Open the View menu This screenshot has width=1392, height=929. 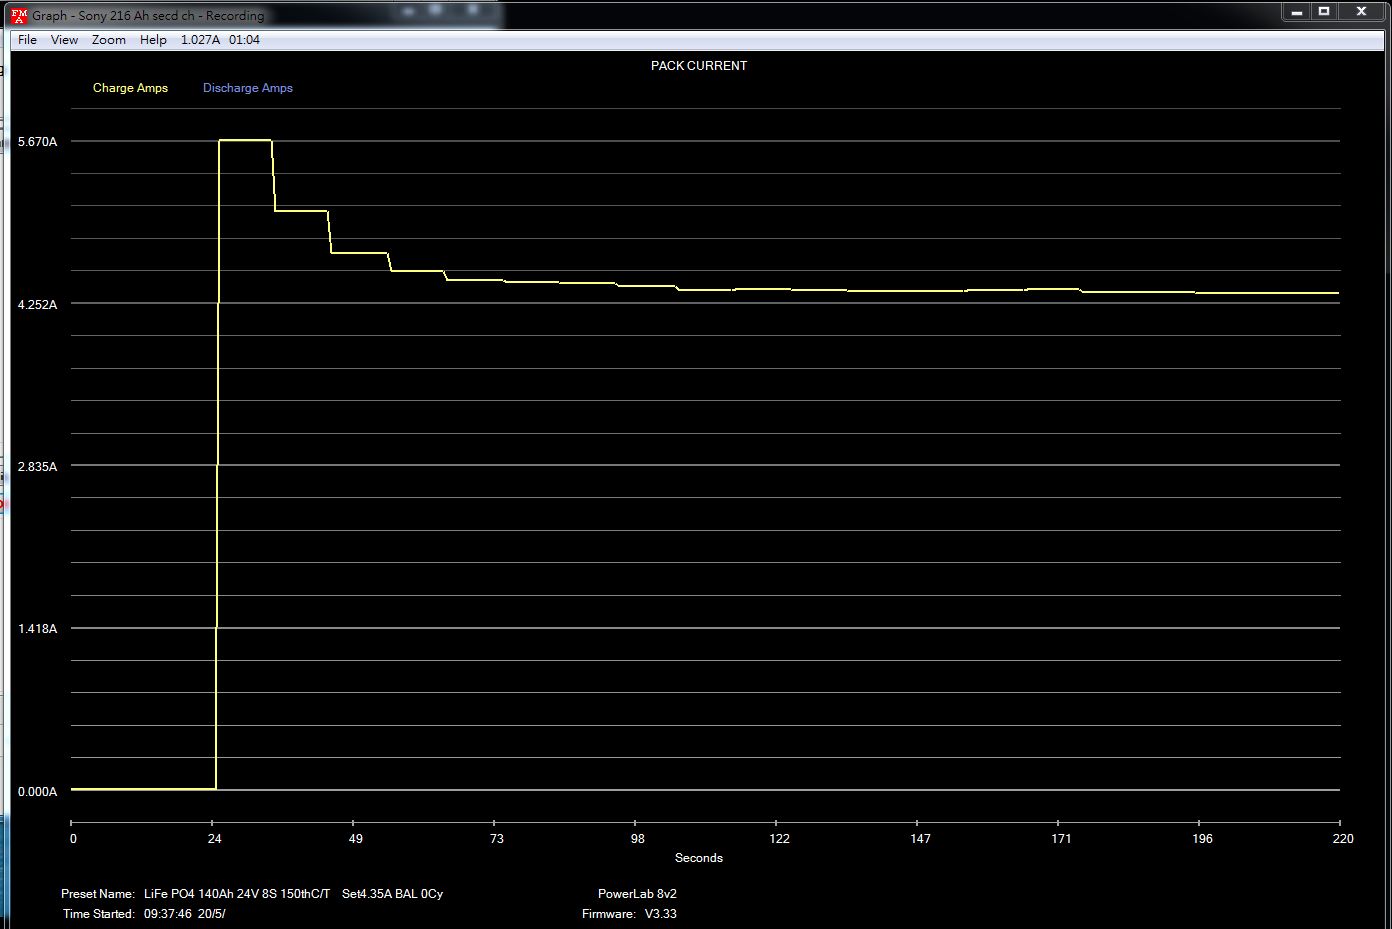[x=64, y=40]
